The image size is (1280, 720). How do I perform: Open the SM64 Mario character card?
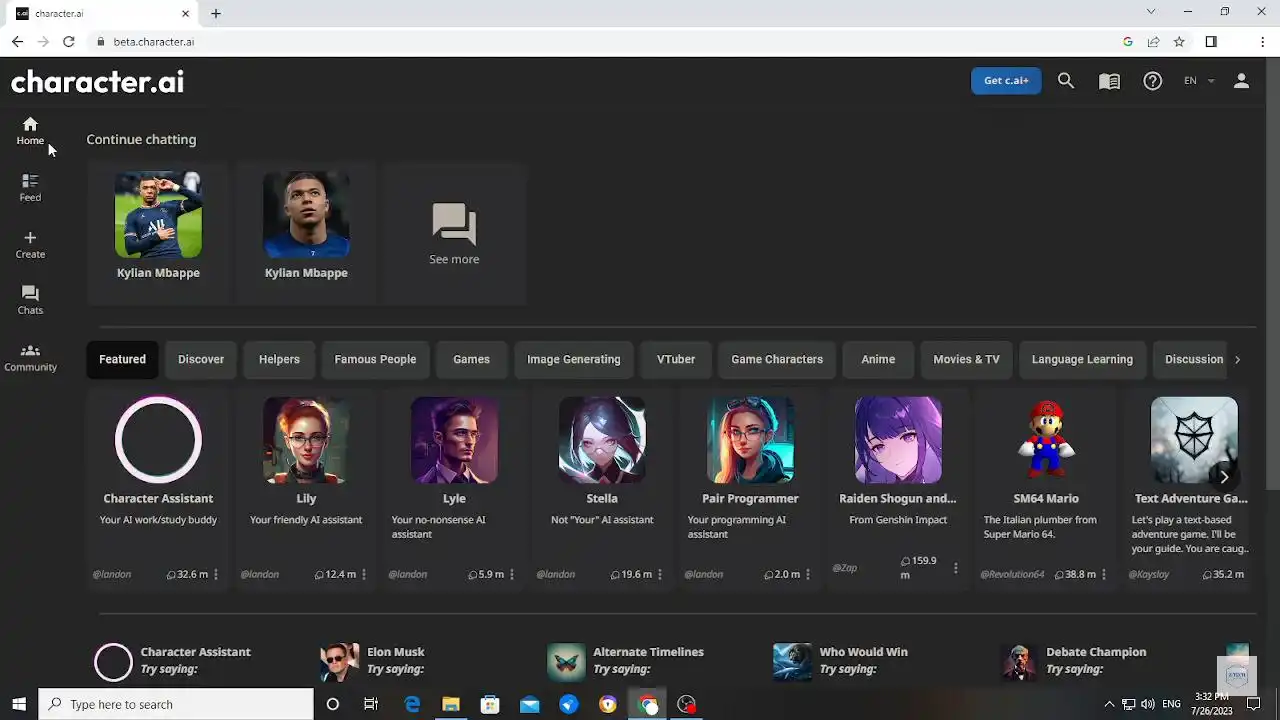[1046, 490]
